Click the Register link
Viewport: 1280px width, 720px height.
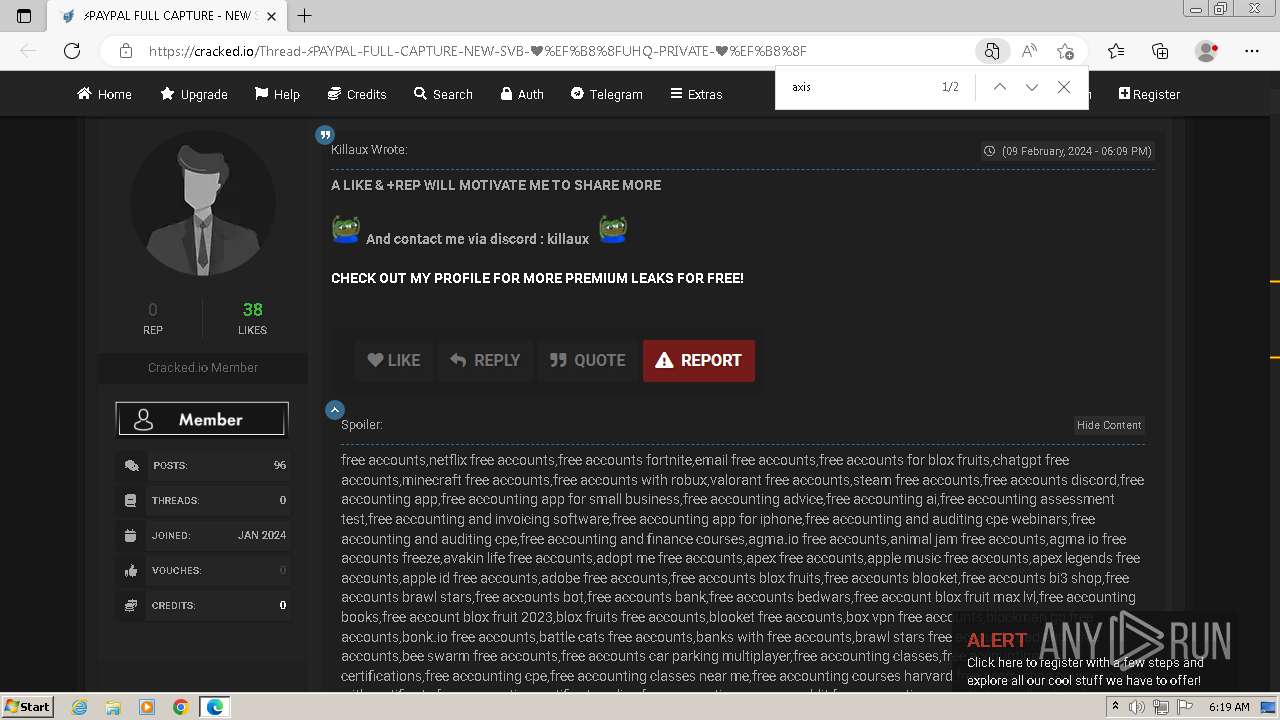1149,94
